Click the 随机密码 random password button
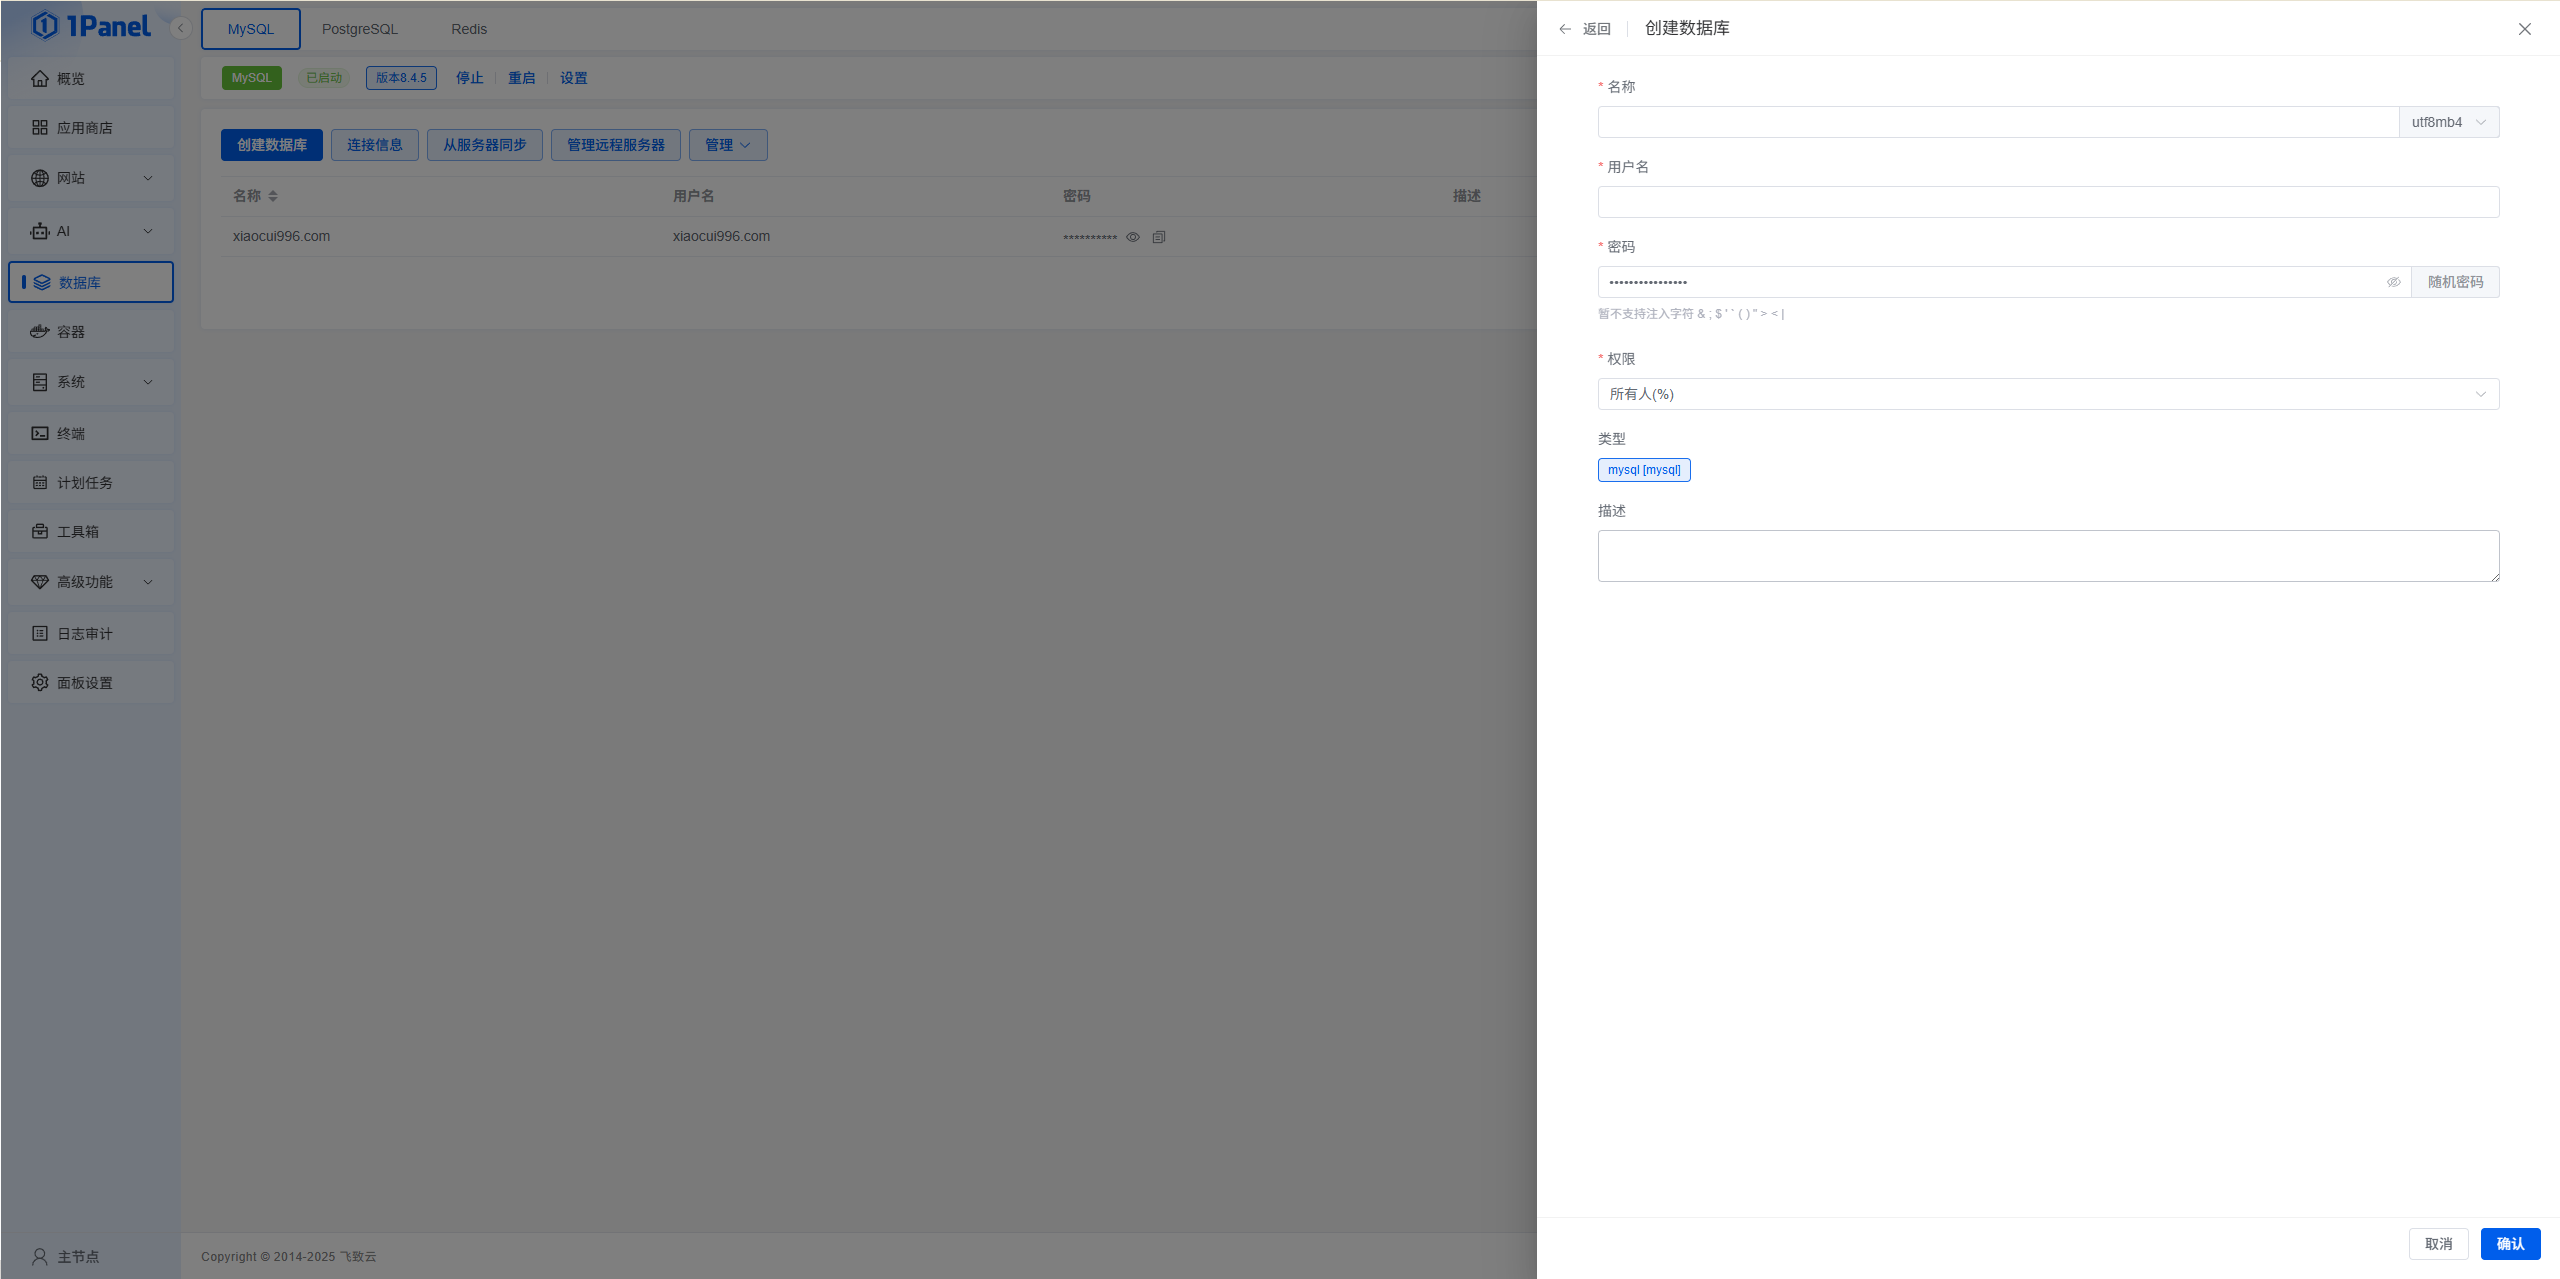The height and width of the screenshot is (1279, 2560). (2455, 282)
